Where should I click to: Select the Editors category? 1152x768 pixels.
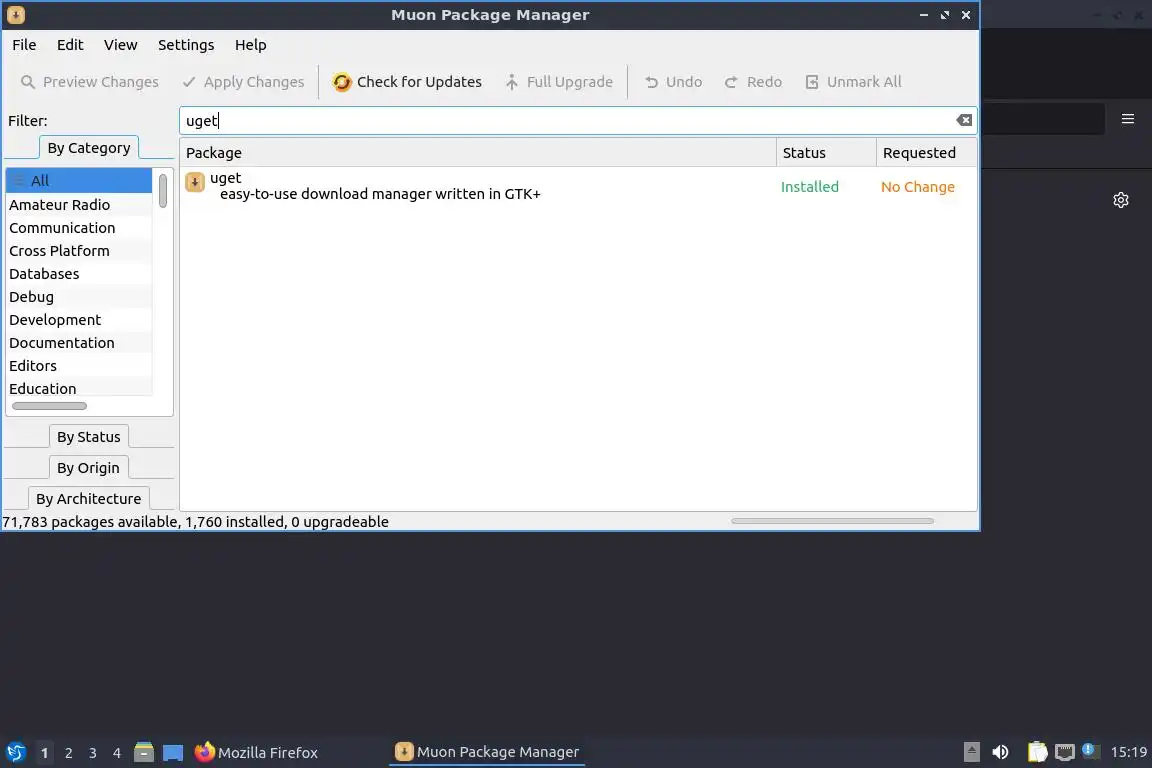[79, 365]
